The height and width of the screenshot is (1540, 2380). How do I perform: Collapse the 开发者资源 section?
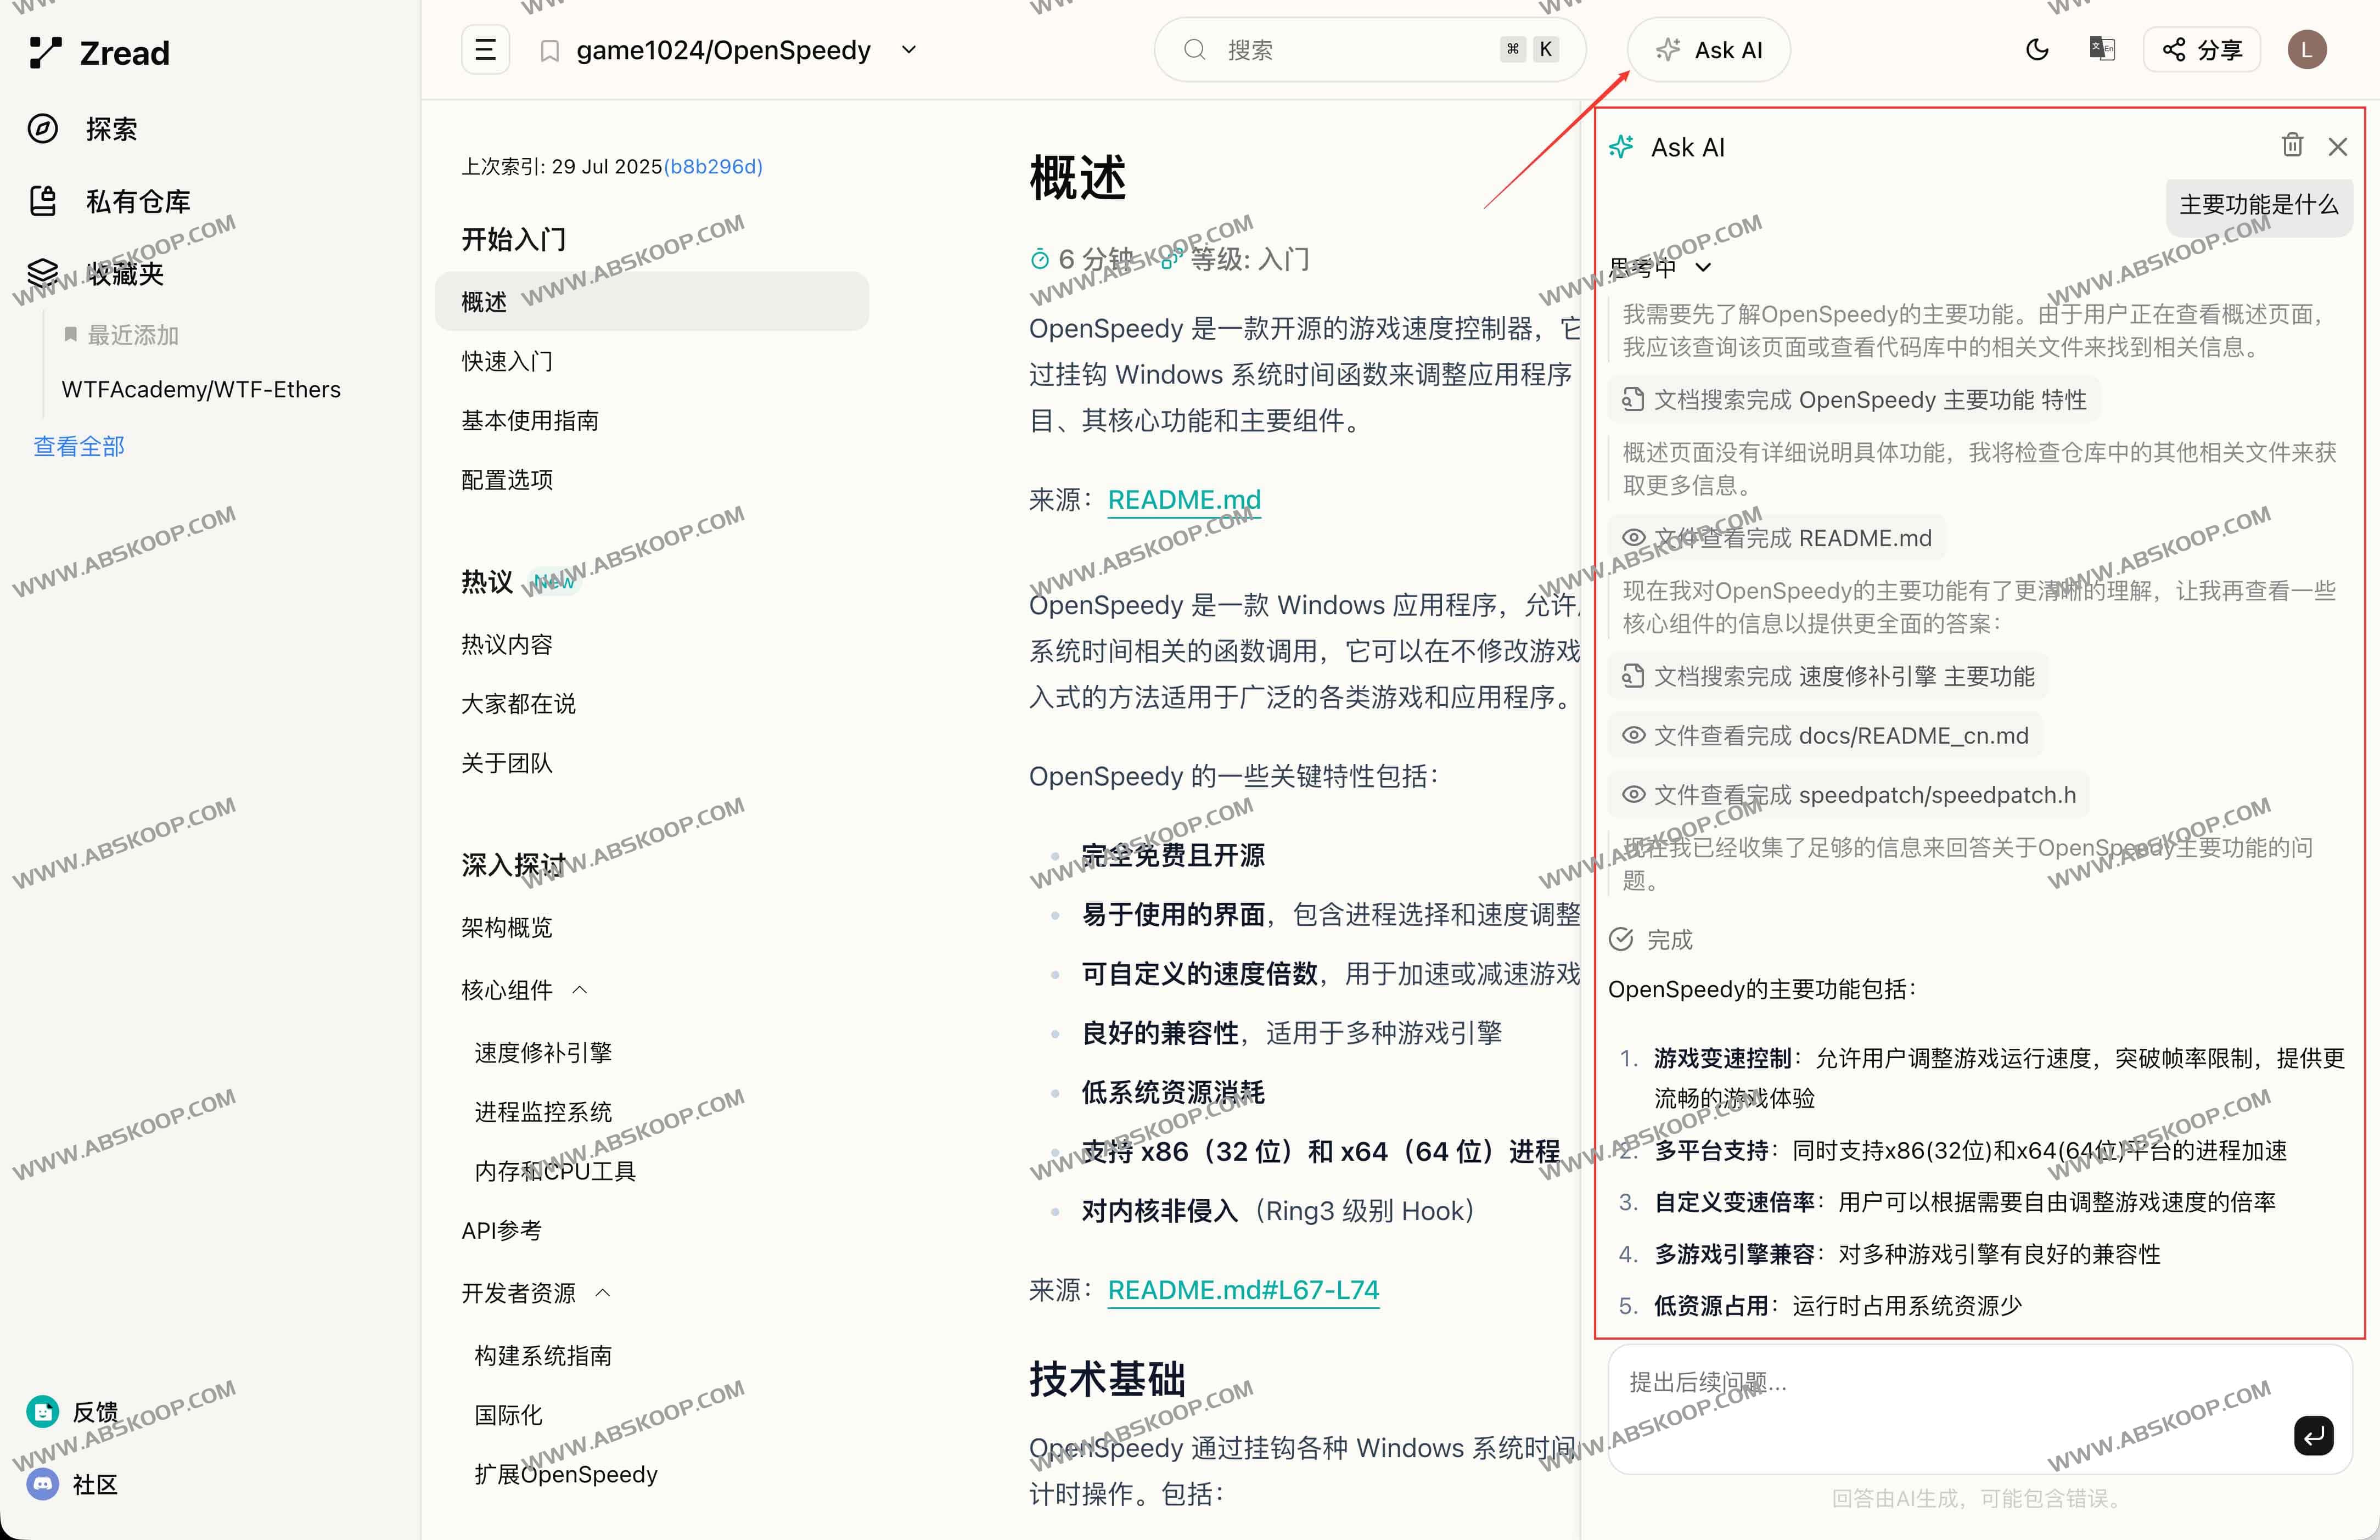click(x=603, y=1292)
